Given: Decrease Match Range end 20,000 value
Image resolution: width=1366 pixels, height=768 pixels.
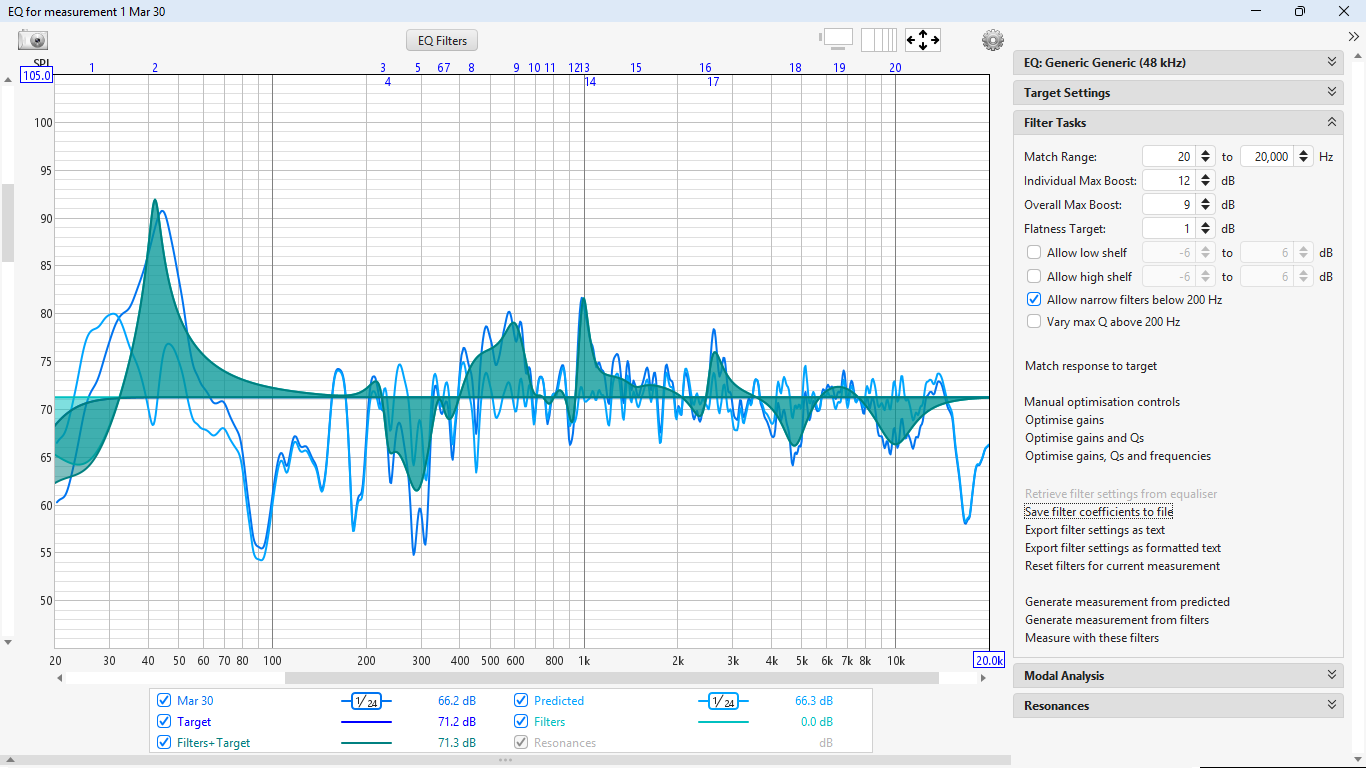Looking at the screenshot, I should click(1303, 161).
